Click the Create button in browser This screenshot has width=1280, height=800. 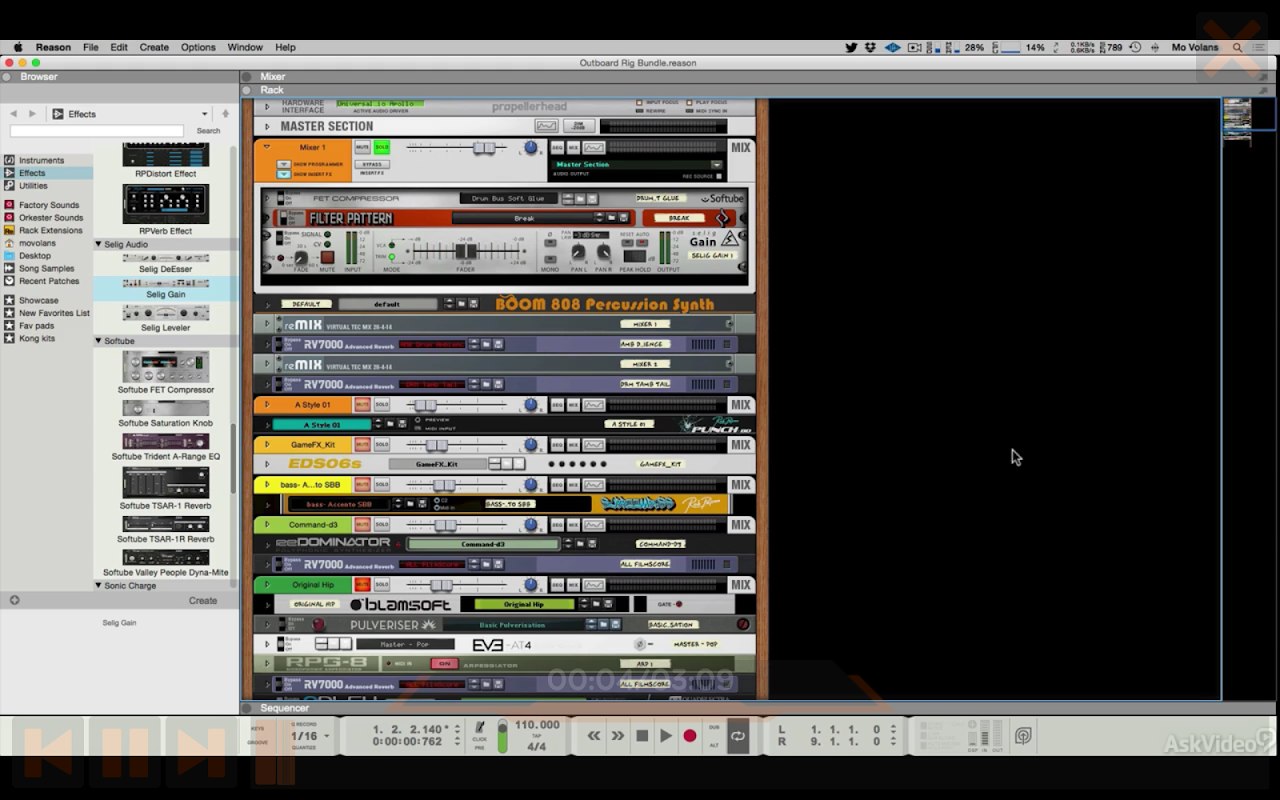203,601
